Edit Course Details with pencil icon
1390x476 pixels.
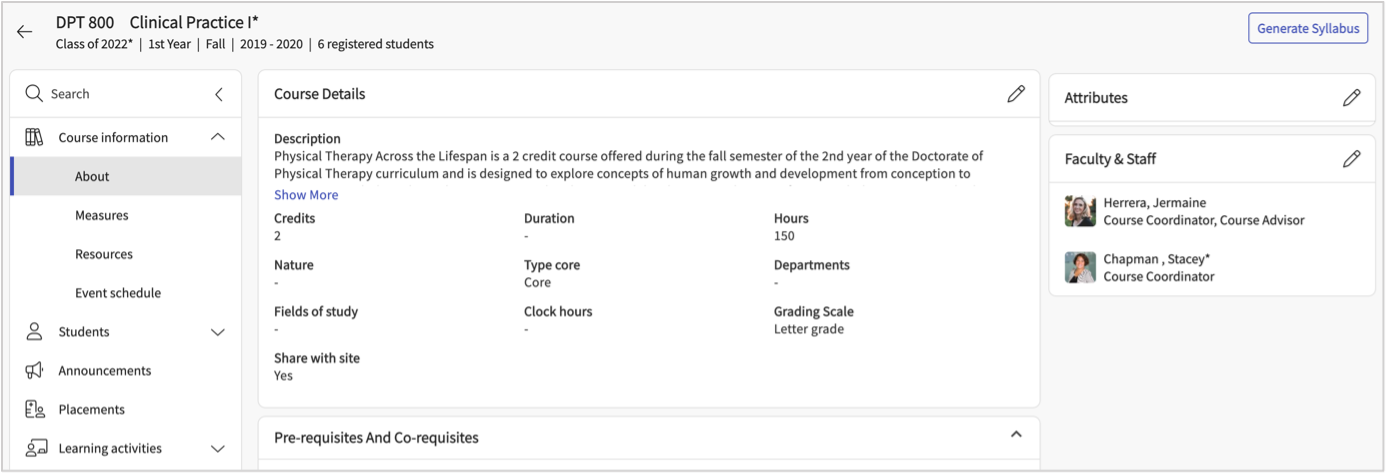1016,94
